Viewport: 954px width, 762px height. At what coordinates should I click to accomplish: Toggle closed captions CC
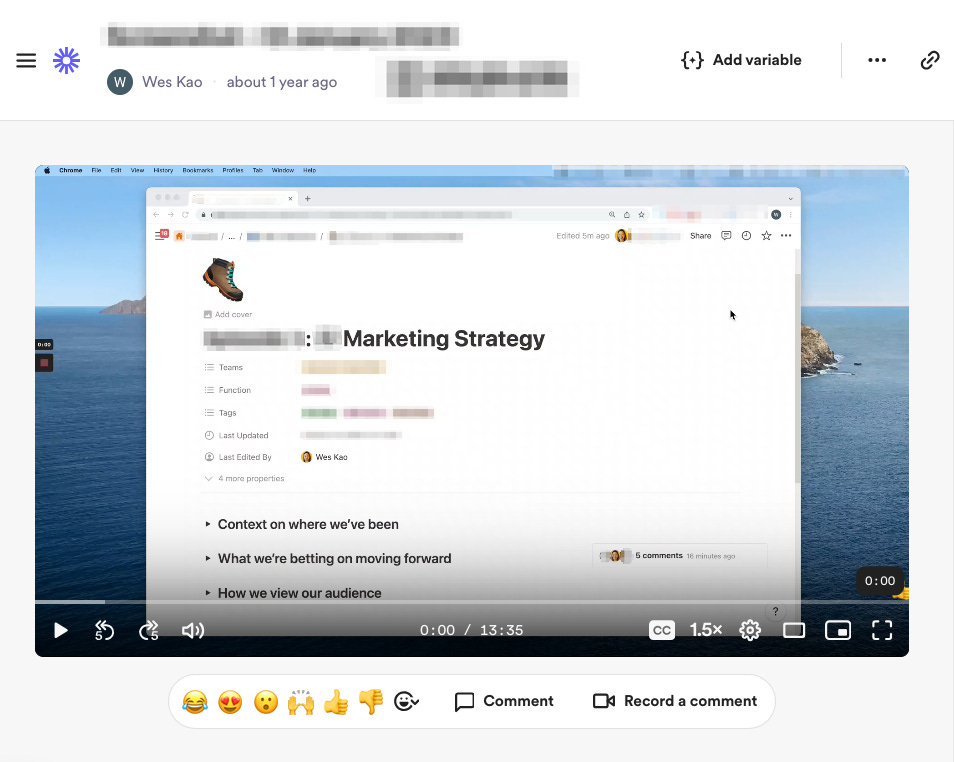(662, 631)
